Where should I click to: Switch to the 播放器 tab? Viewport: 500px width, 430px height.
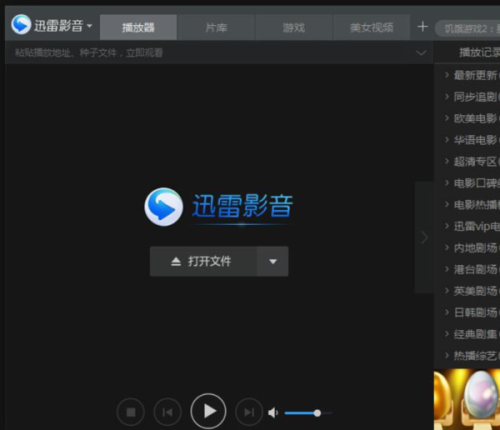[138, 27]
